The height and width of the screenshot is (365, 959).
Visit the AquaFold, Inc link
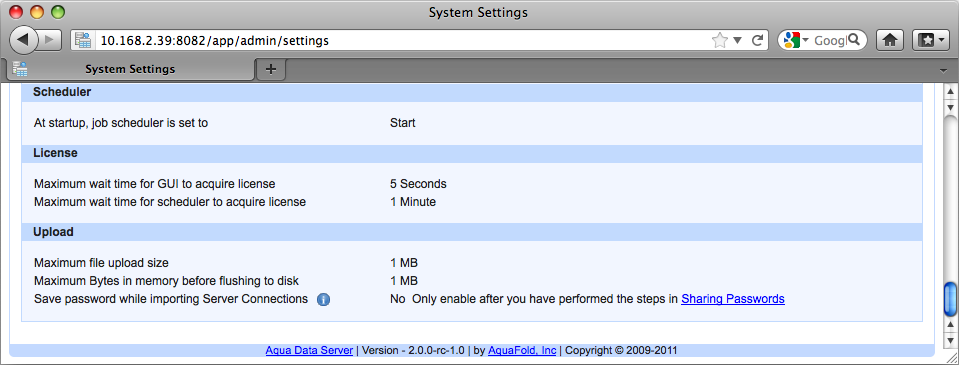coord(522,350)
